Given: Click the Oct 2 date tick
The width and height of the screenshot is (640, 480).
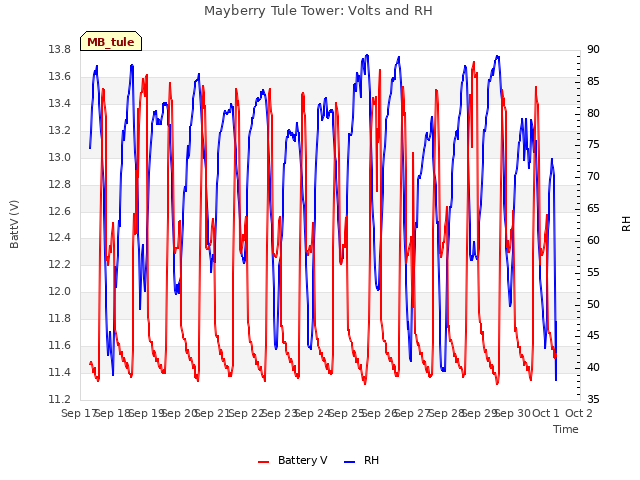Looking at the screenshot, I should tap(578, 413).
